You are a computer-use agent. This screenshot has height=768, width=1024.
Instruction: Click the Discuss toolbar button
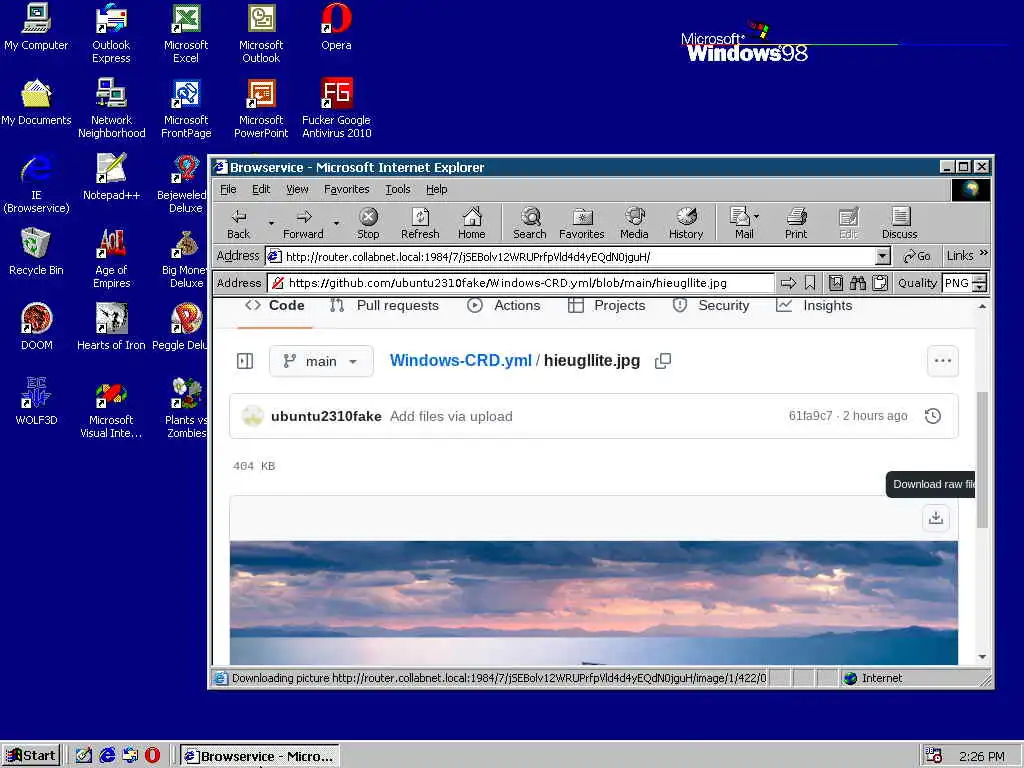[x=899, y=223]
